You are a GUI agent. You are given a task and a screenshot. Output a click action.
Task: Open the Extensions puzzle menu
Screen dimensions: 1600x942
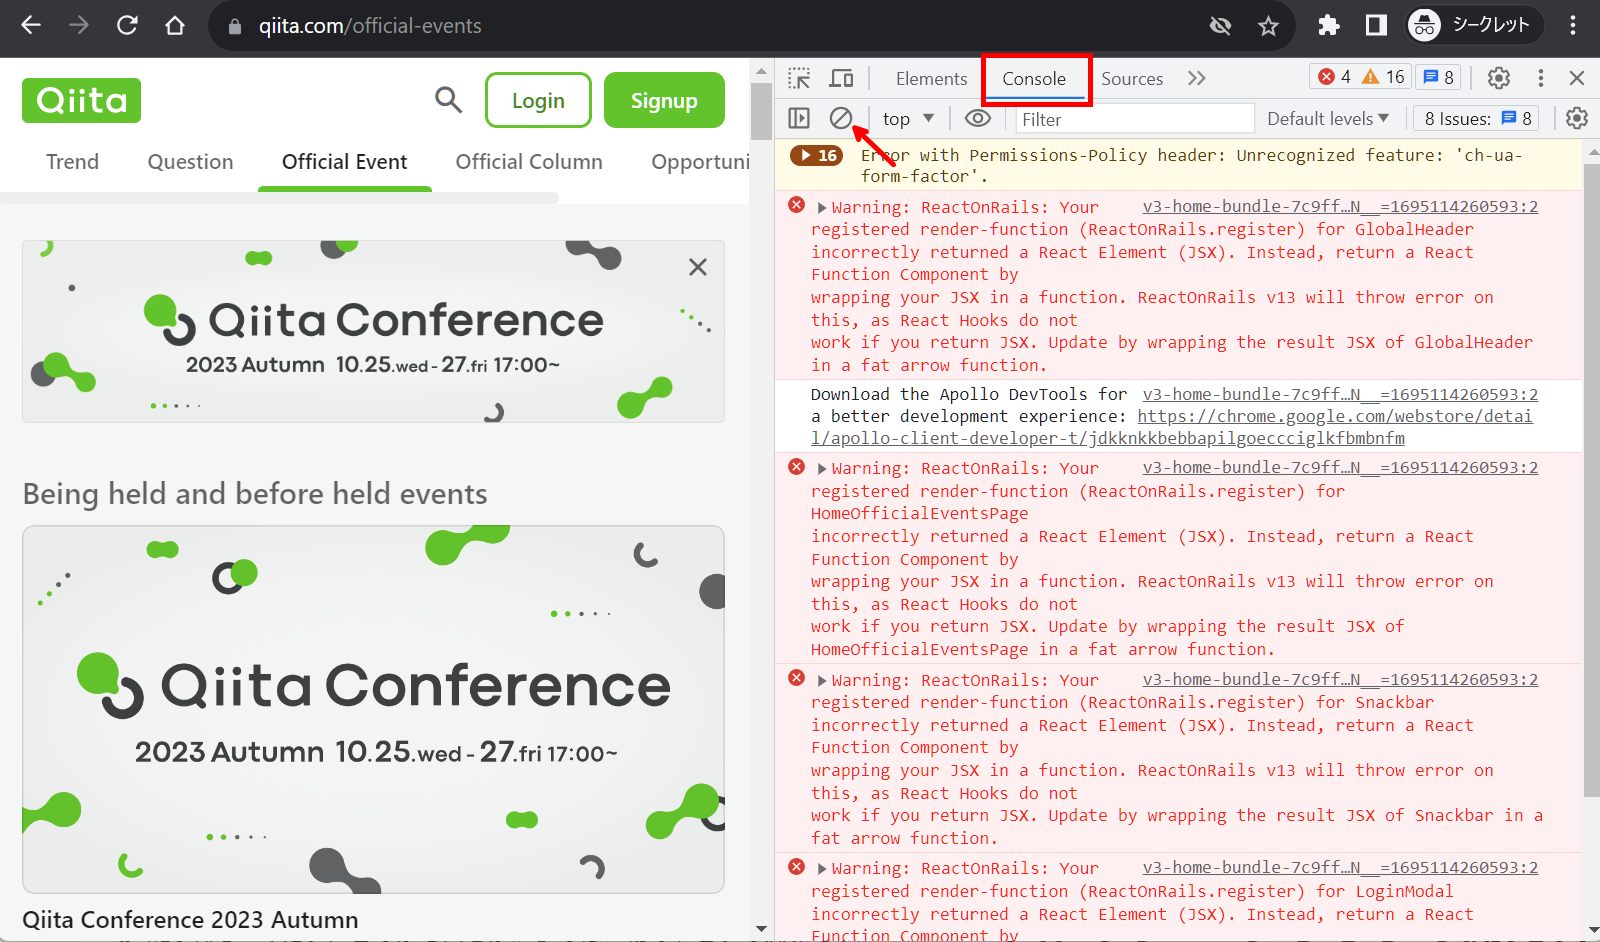click(x=1328, y=25)
